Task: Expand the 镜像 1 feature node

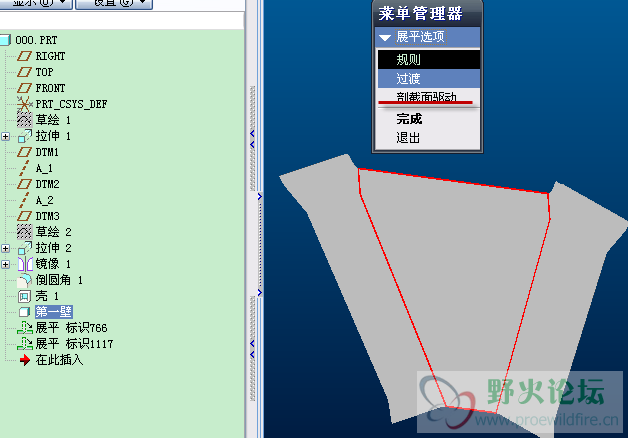Action: [x=5, y=265]
